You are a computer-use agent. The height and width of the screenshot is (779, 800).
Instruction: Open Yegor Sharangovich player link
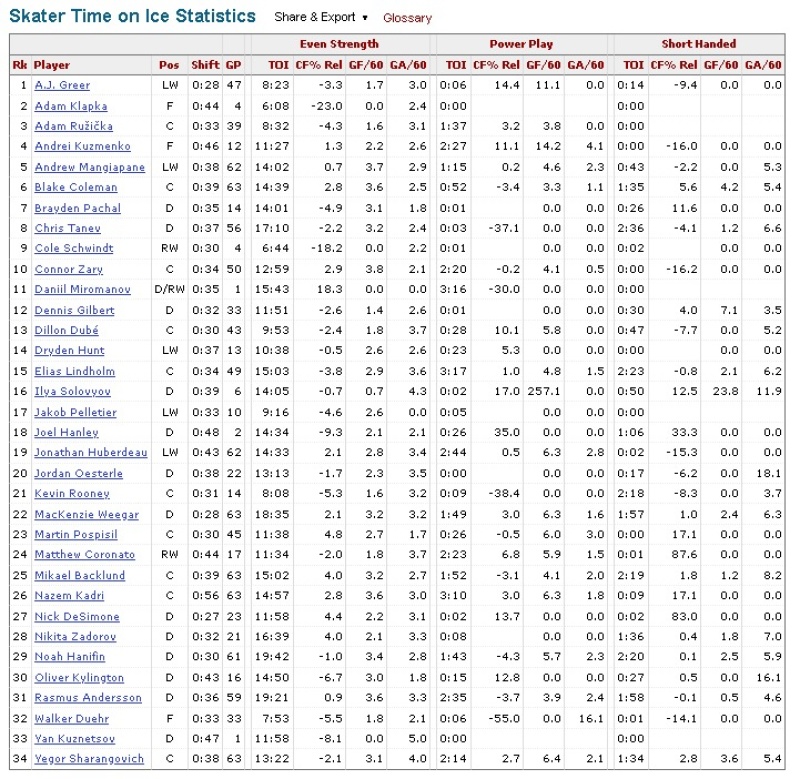coord(89,759)
